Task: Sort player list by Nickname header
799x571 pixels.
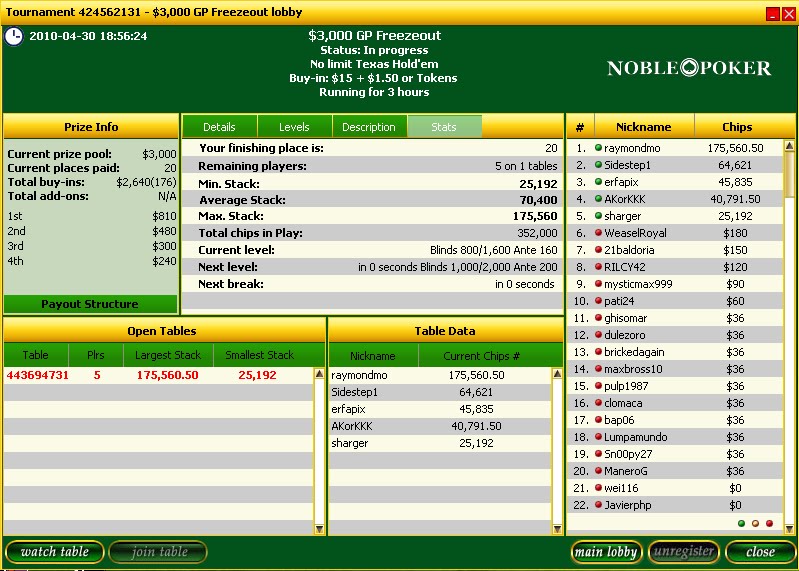Action: (644, 127)
